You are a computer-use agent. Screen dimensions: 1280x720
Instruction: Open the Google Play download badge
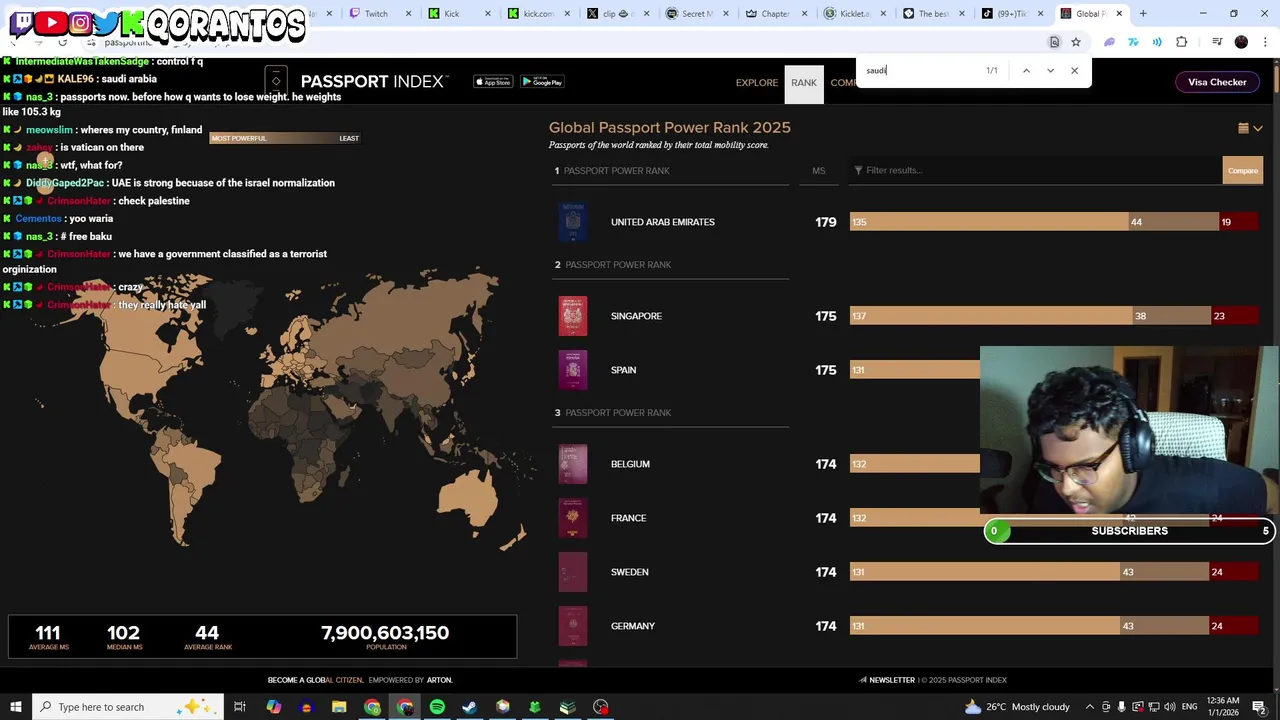pos(542,82)
